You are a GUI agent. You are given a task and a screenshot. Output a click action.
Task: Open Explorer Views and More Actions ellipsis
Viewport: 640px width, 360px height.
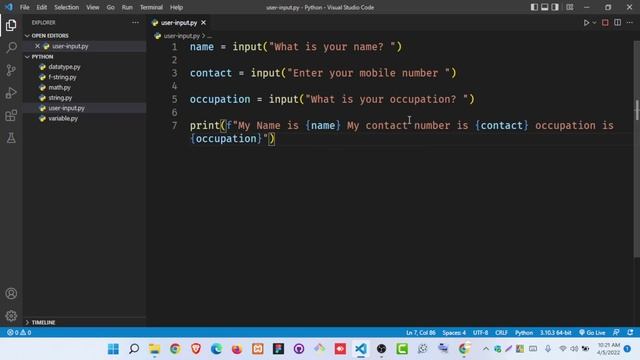(x=136, y=23)
